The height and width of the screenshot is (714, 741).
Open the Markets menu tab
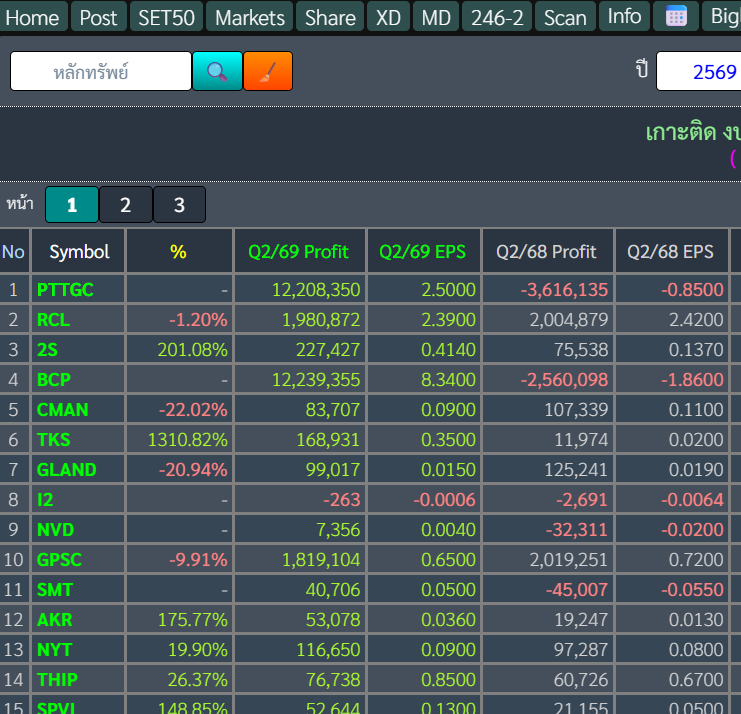250,17
